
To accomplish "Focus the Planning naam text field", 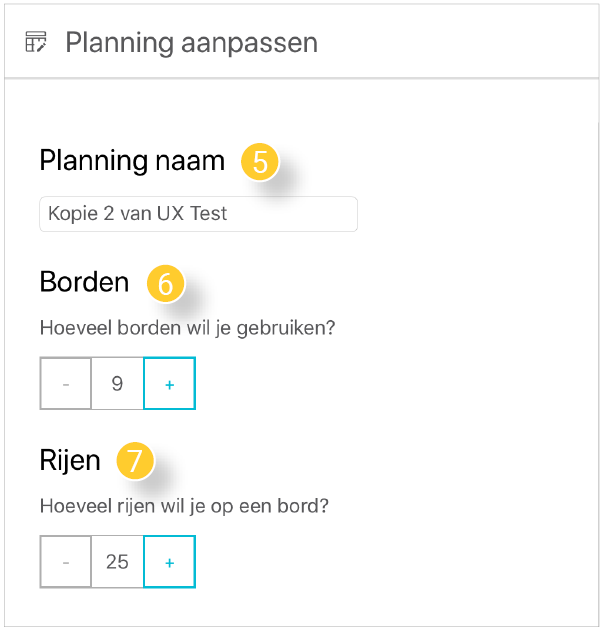I will coord(198,214).
